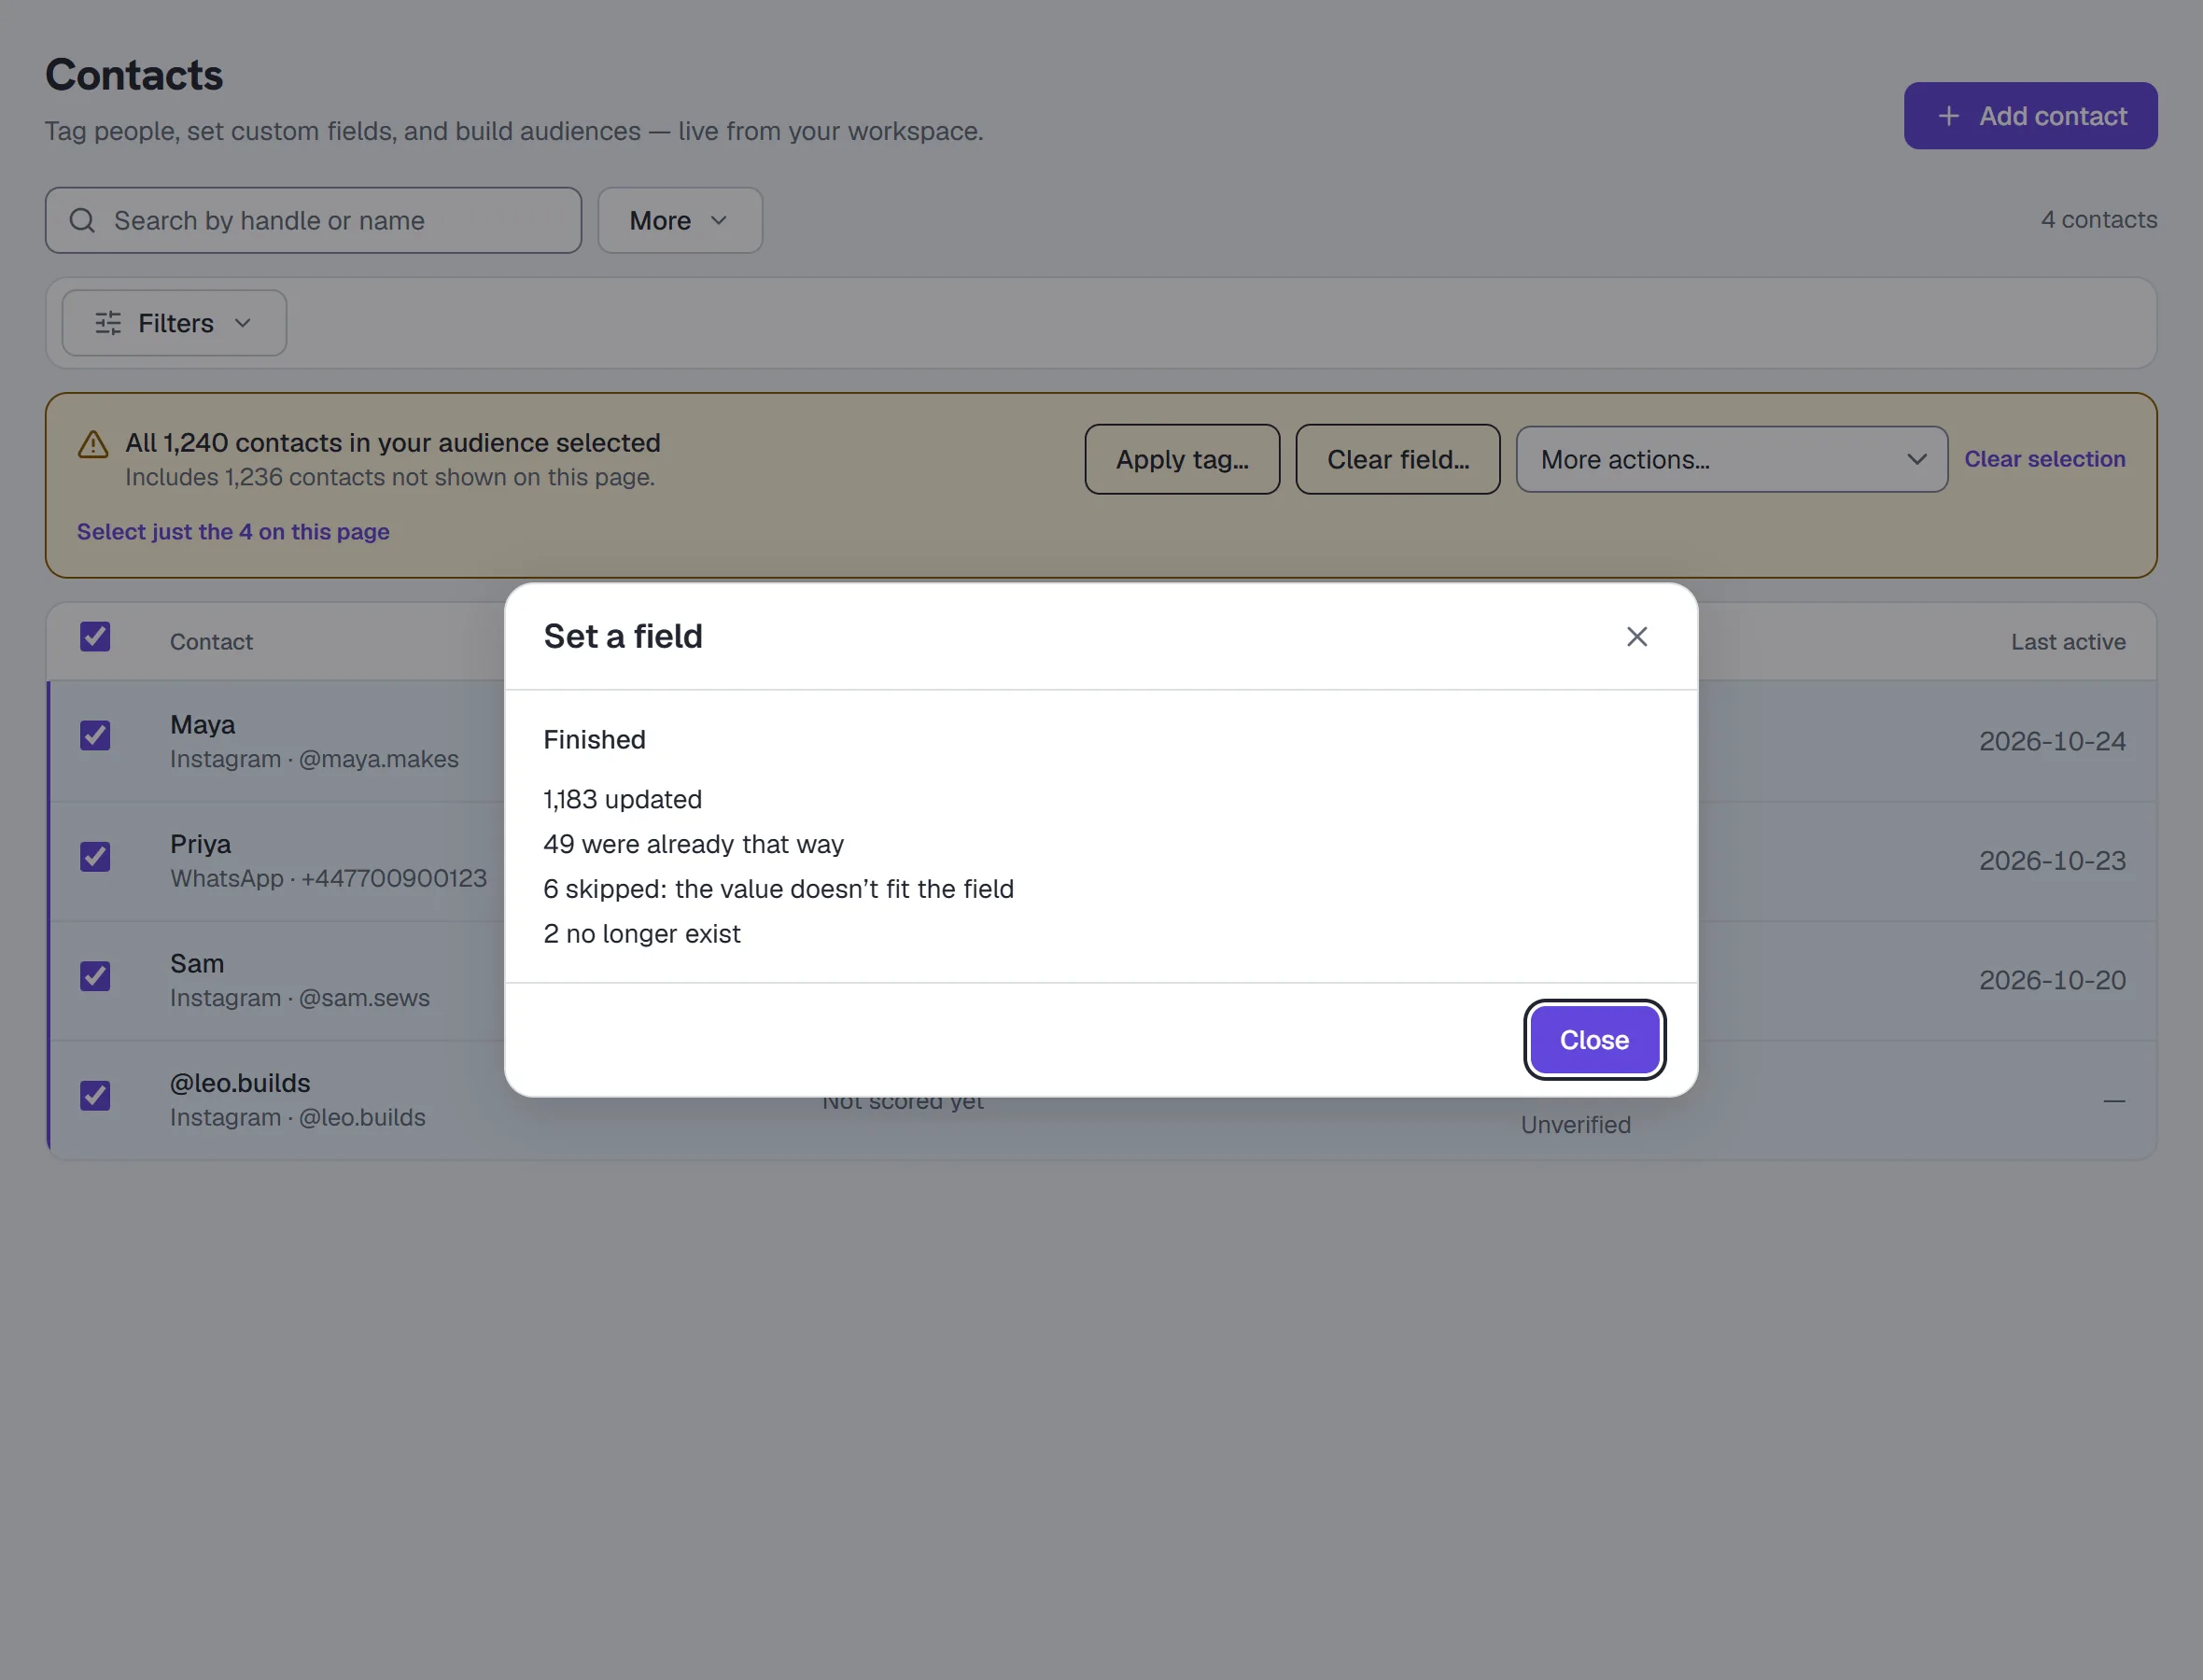Screen dimensions: 2203x1680
Task: Click WhatsApp · +447700900123 handle text
Action: pyautogui.click(x=328, y=878)
